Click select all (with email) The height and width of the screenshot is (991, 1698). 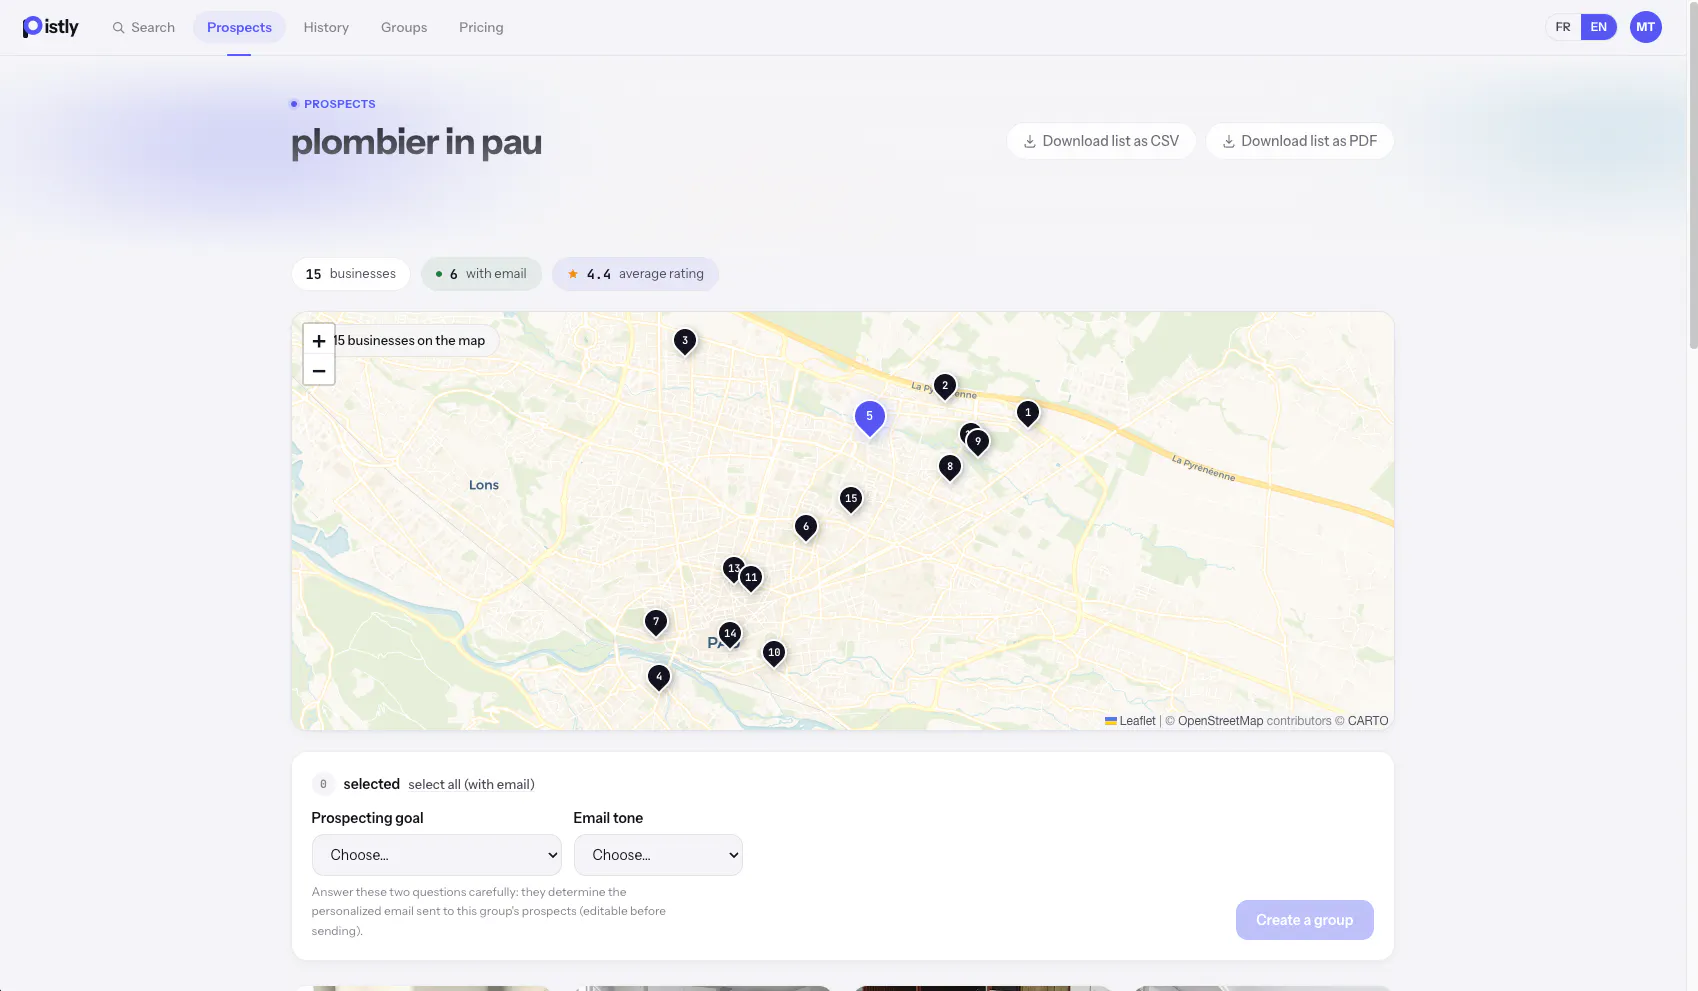click(471, 785)
